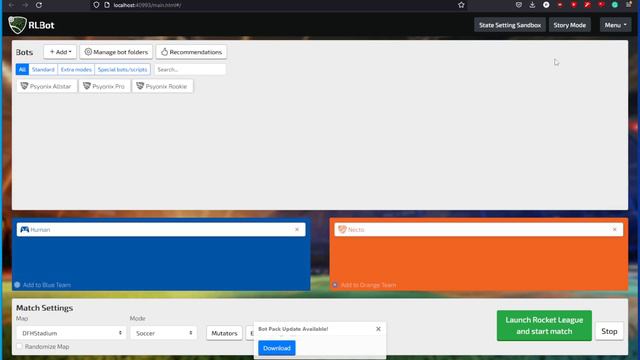Screen dimensions: 640x360
Task: Remove Necto from the Orange team
Action: [x=614, y=229]
